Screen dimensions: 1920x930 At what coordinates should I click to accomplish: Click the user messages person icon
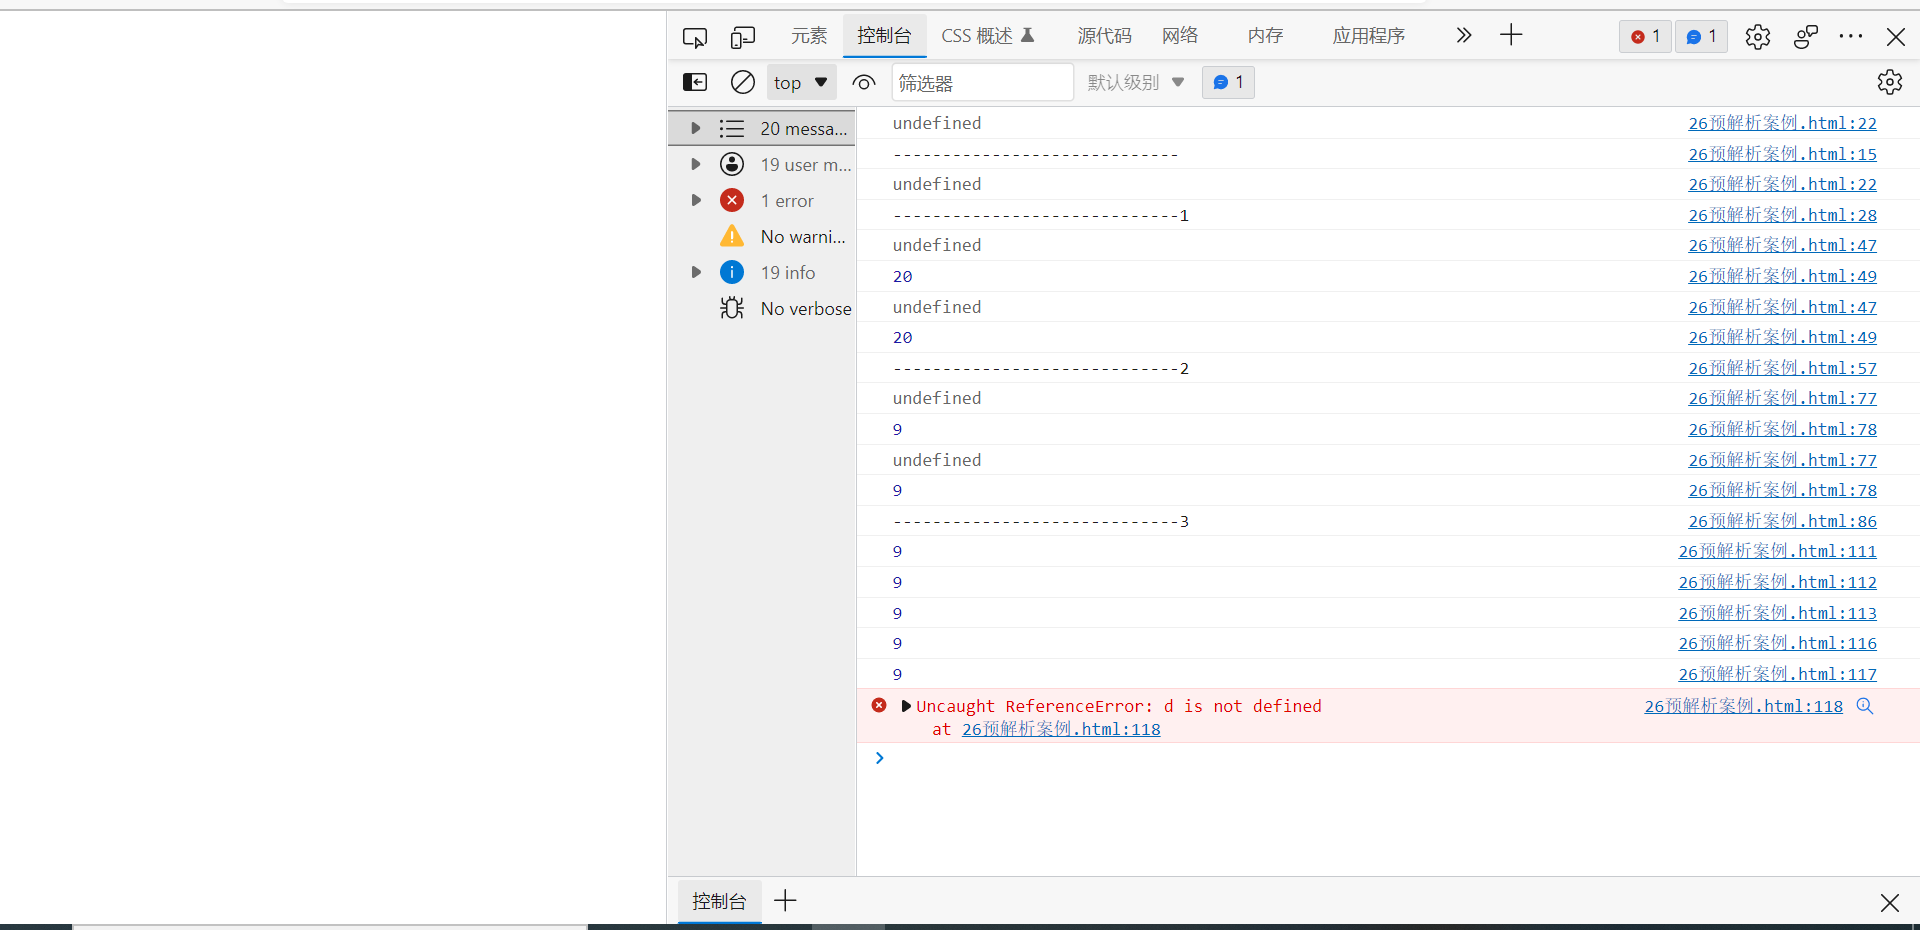(x=732, y=164)
